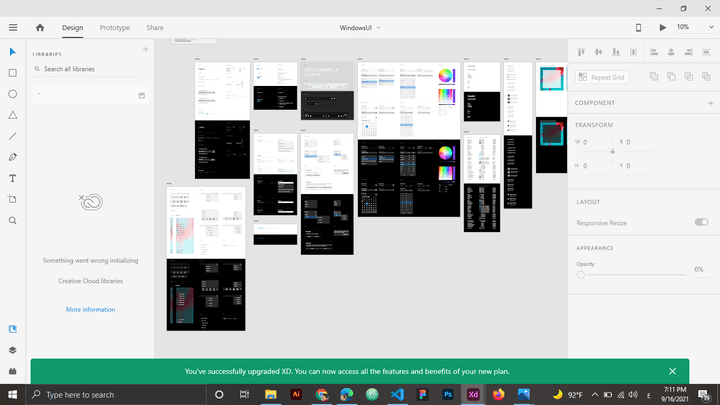This screenshot has height=405, width=720.
Task: Select the Pen tool
Action: (13, 157)
